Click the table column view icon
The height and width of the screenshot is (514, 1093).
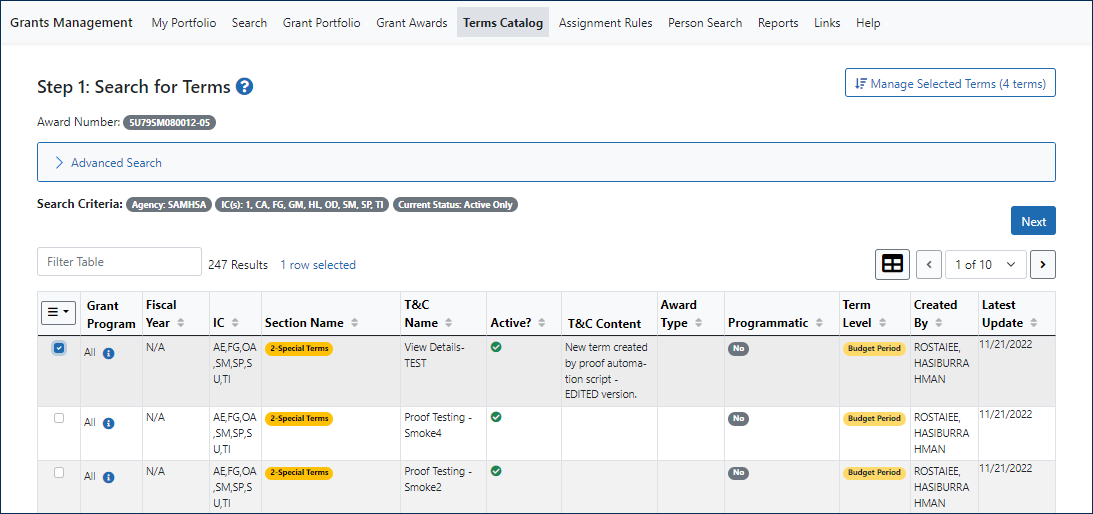[892, 264]
